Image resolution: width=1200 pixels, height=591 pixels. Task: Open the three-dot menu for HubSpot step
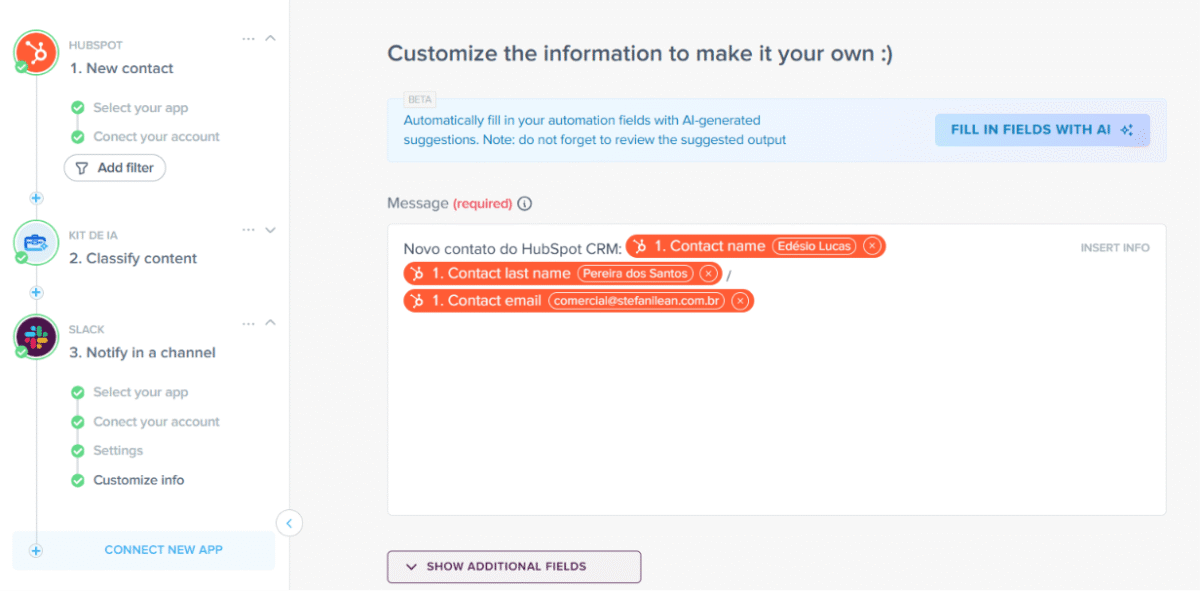(x=249, y=39)
